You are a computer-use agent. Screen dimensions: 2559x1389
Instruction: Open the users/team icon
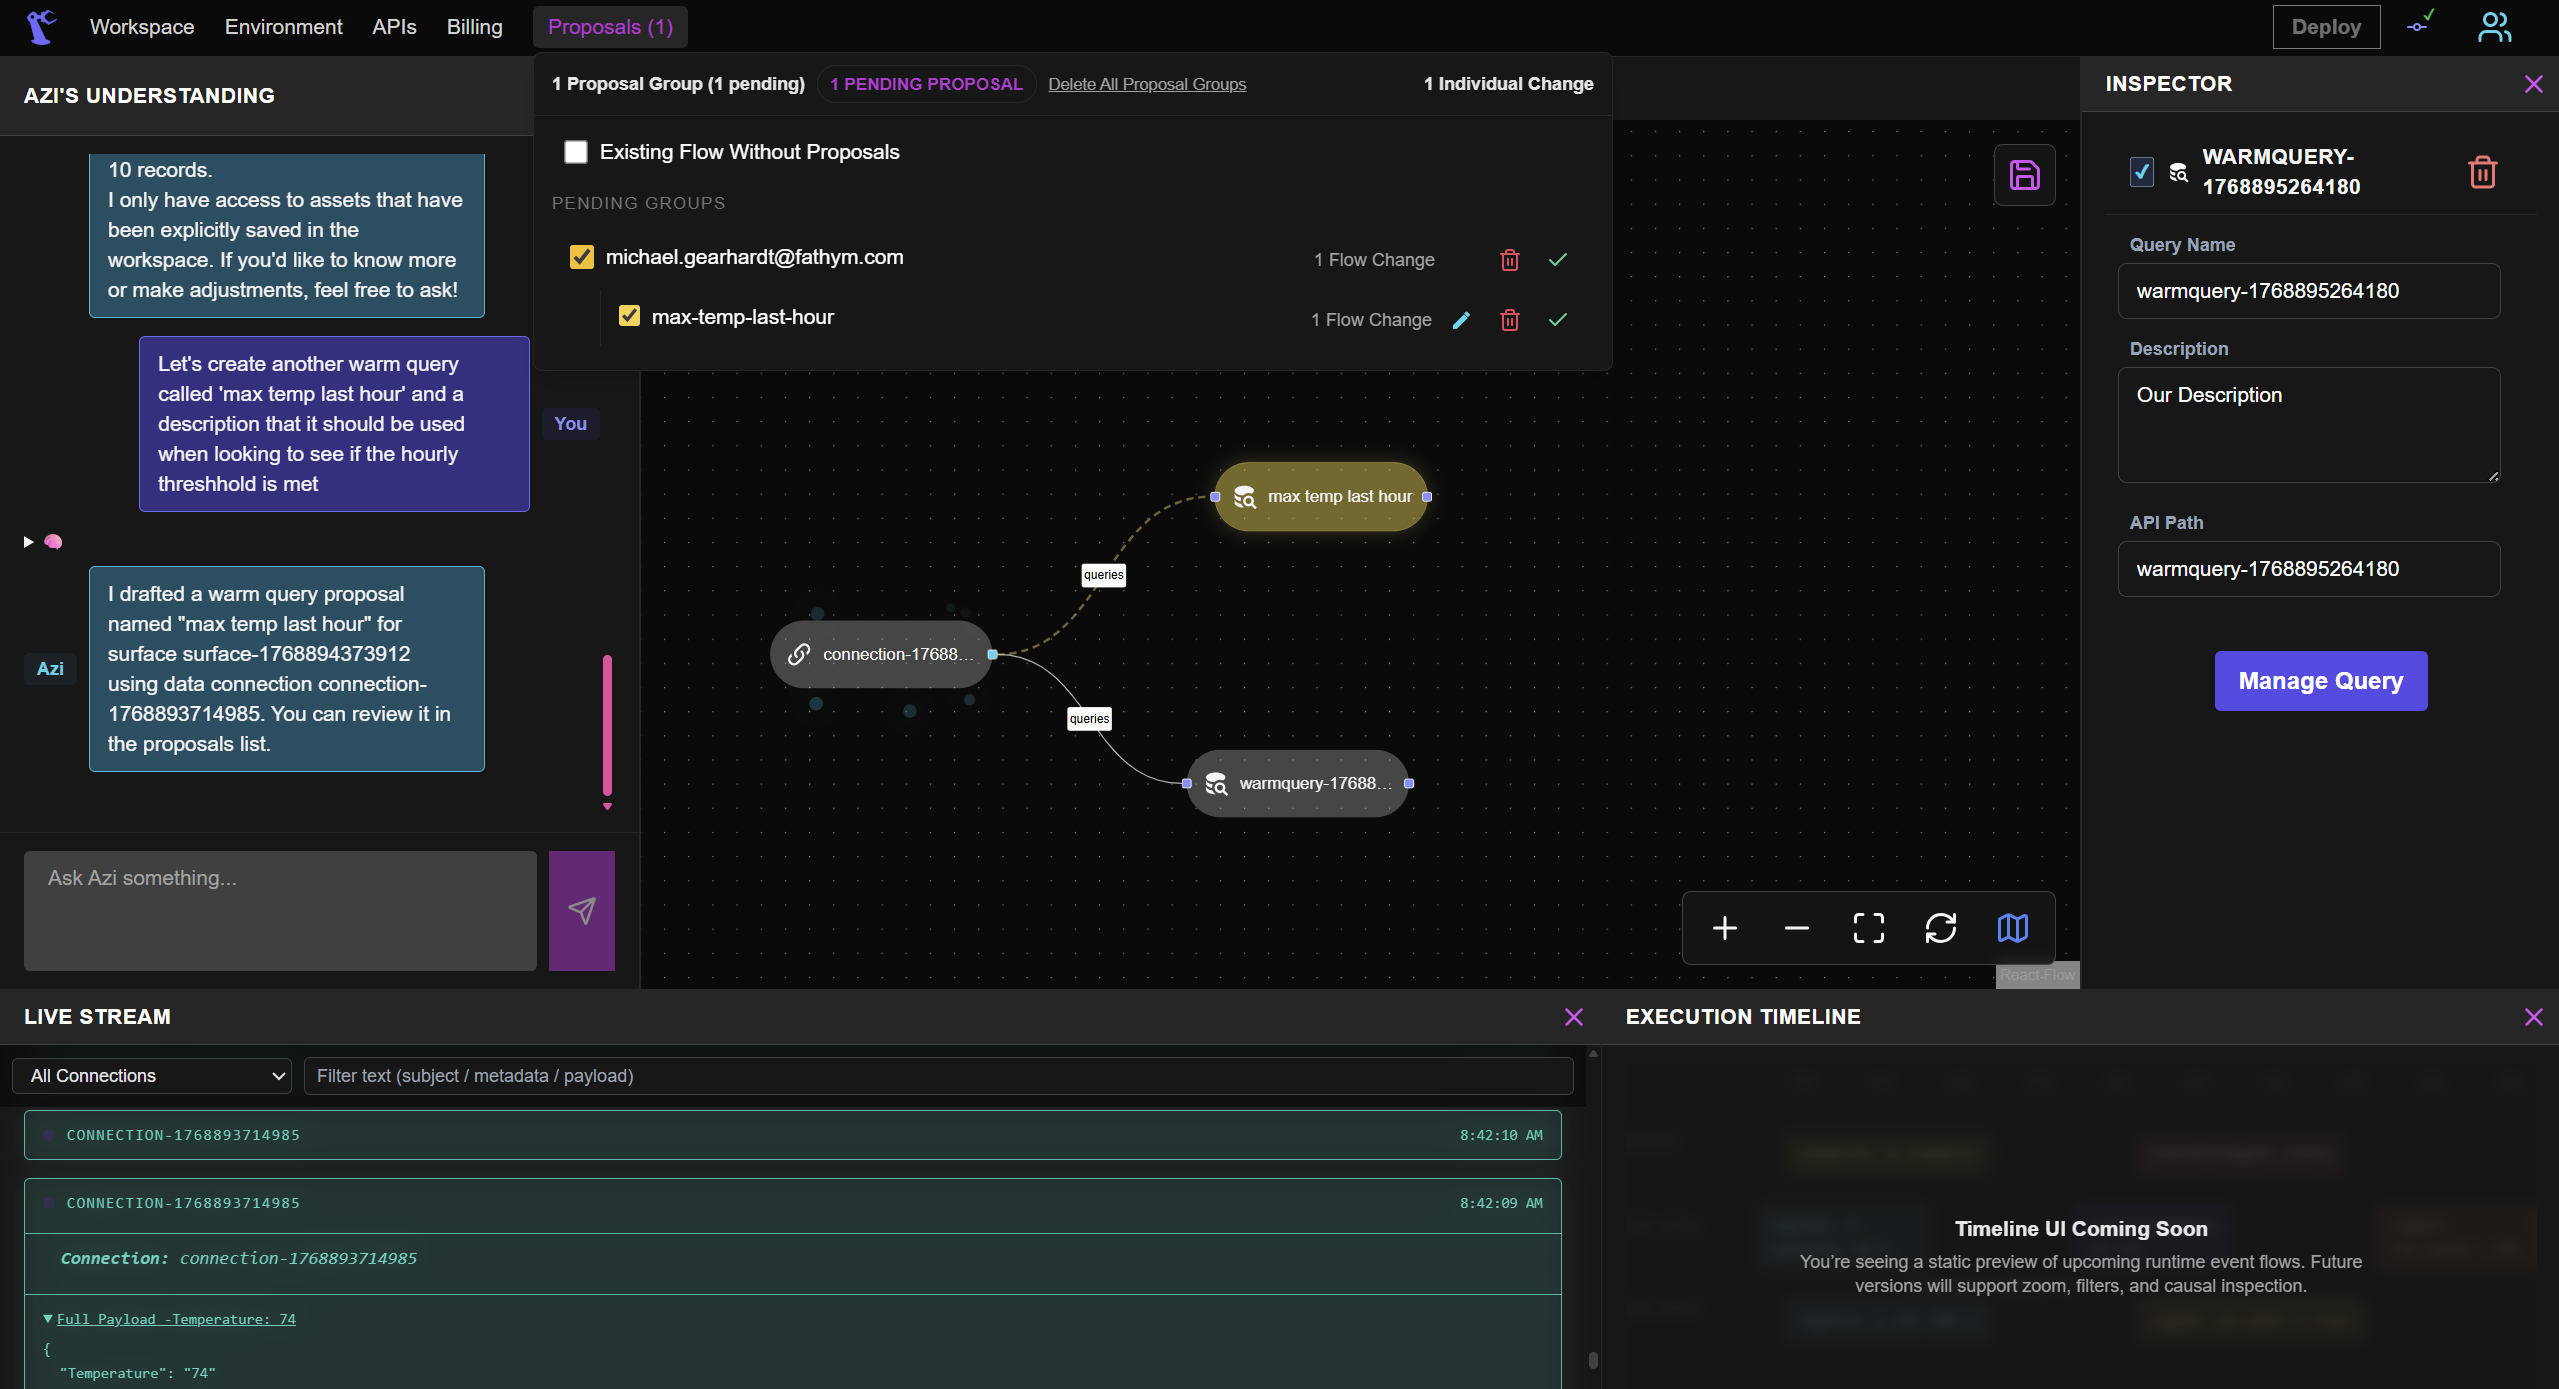(x=2494, y=27)
